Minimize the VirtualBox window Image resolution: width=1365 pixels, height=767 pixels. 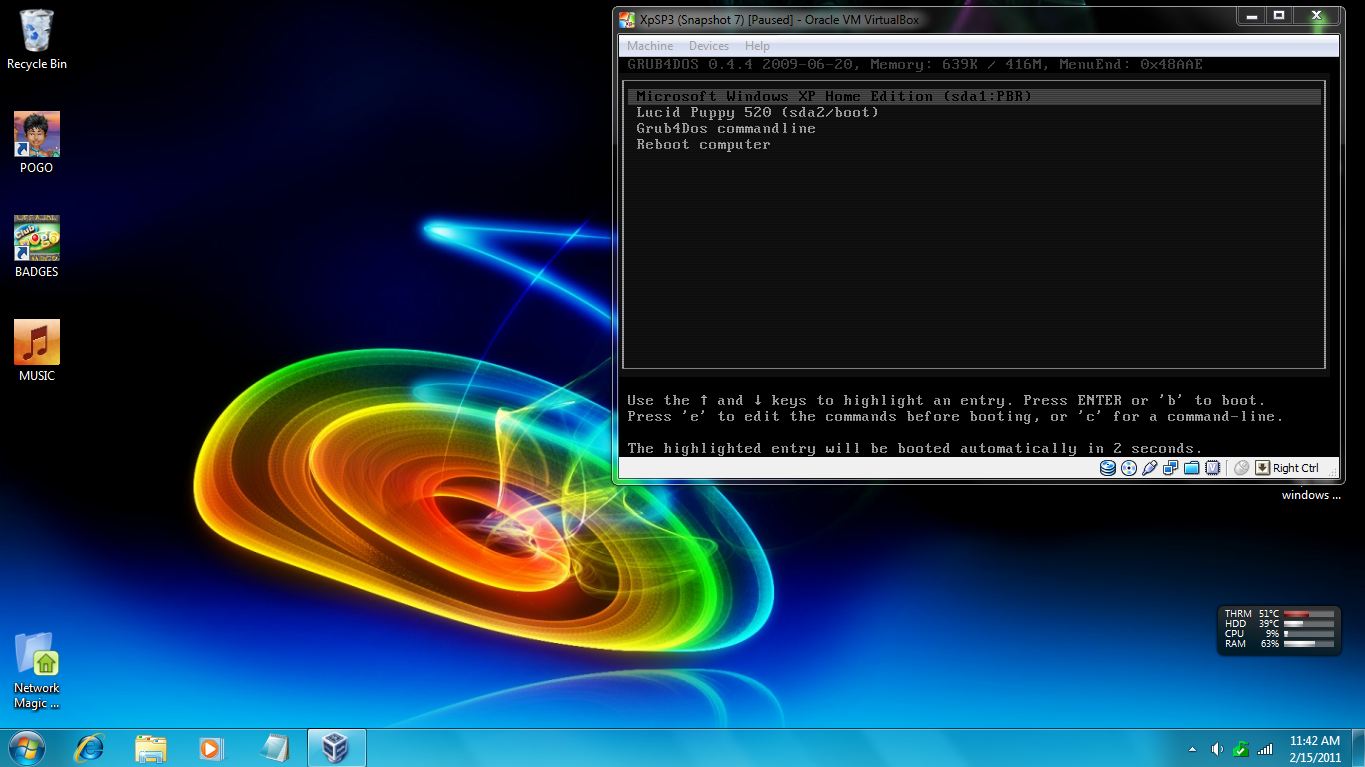1251,16
